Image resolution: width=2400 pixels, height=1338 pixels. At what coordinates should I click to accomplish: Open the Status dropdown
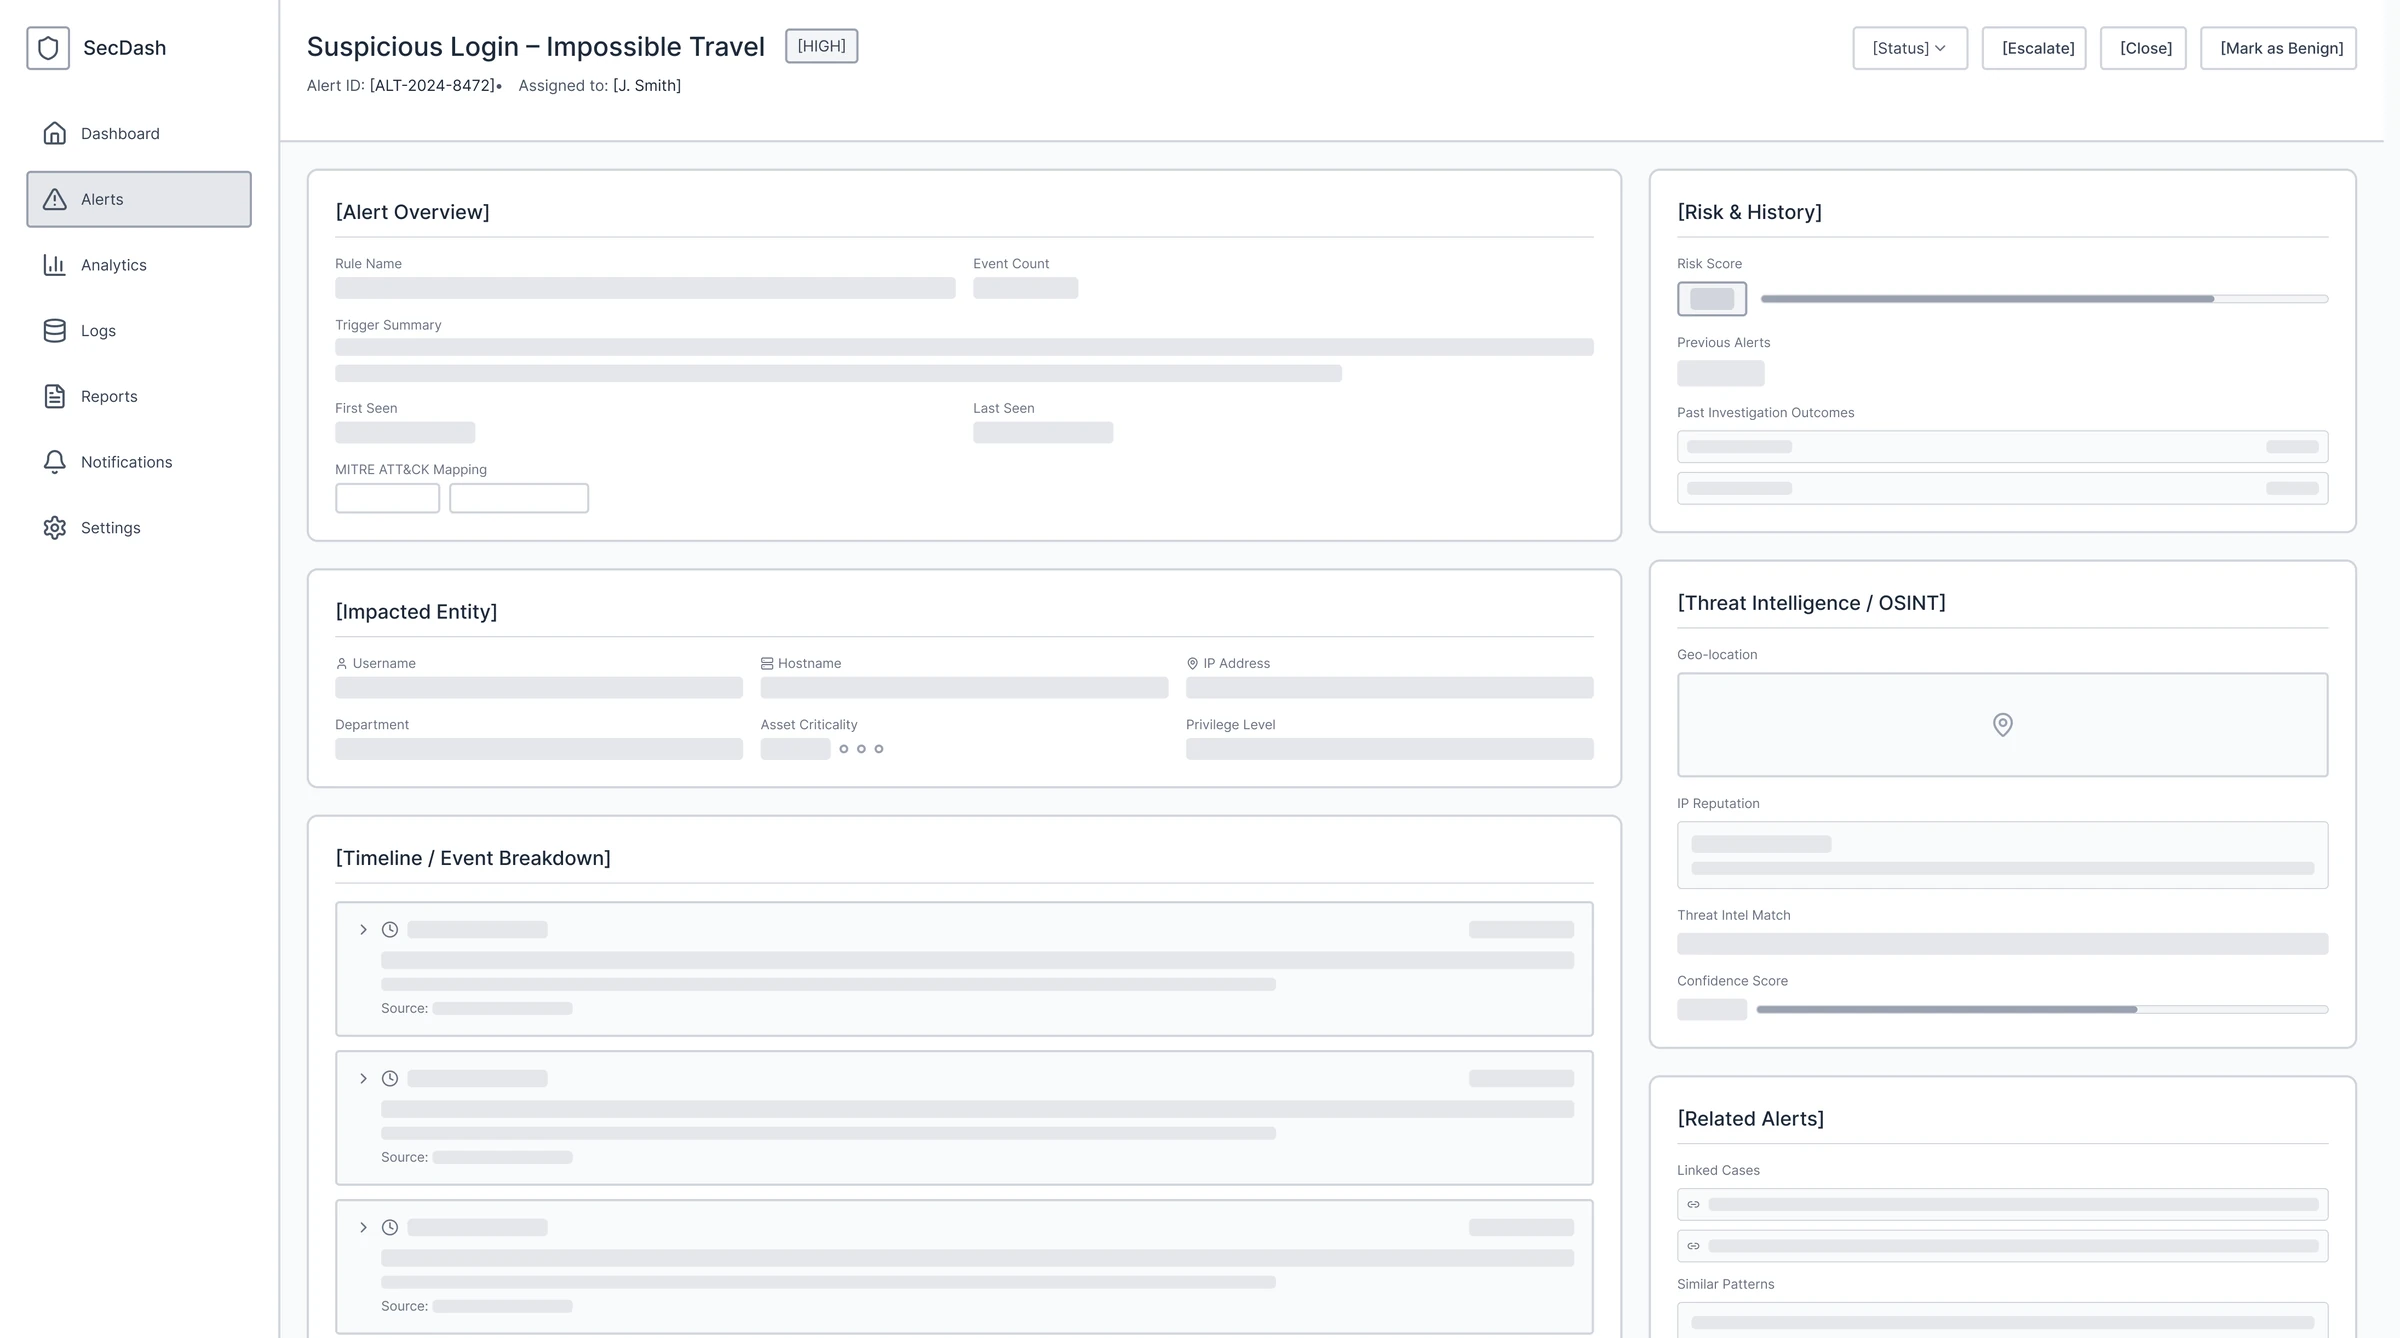pos(1910,48)
